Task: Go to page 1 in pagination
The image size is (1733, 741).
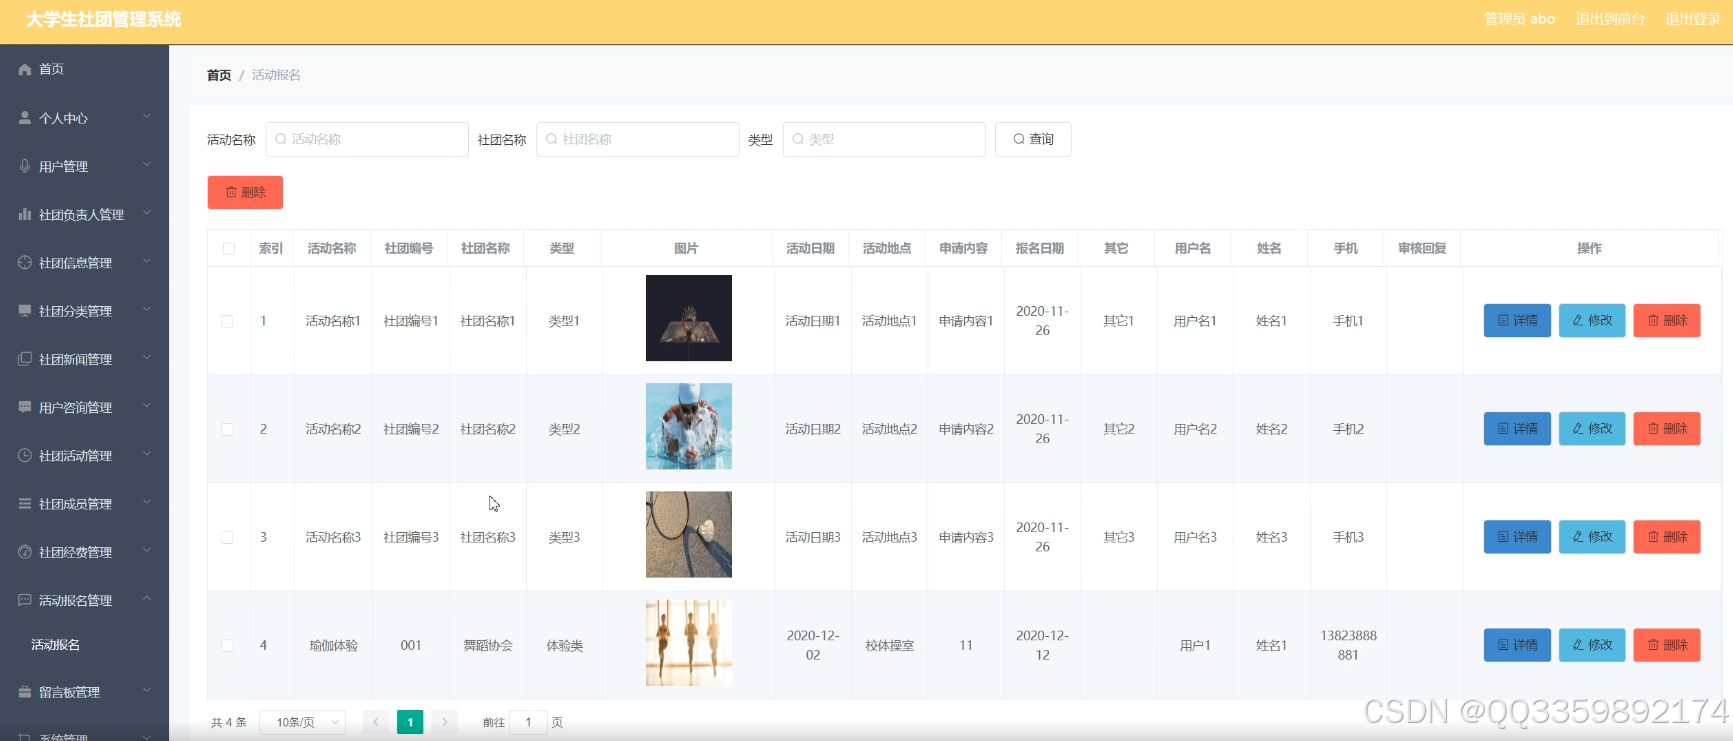Action: pos(410,722)
